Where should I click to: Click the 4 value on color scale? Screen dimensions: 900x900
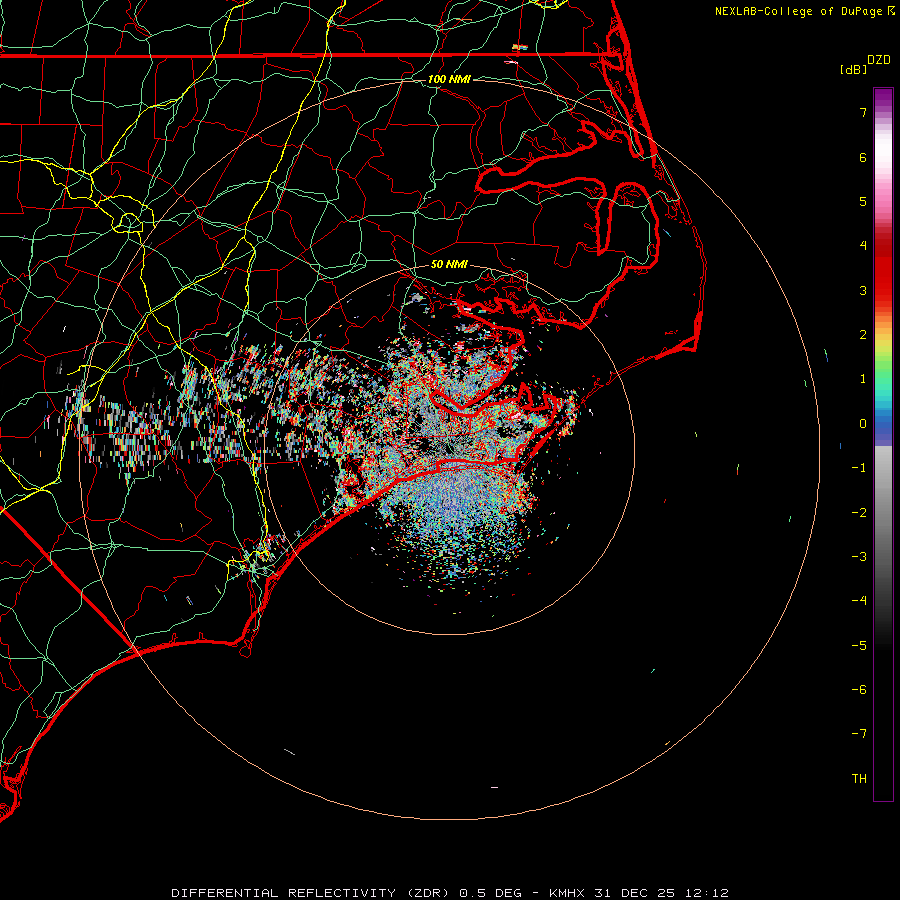pyautogui.click(x=863, y=246)
